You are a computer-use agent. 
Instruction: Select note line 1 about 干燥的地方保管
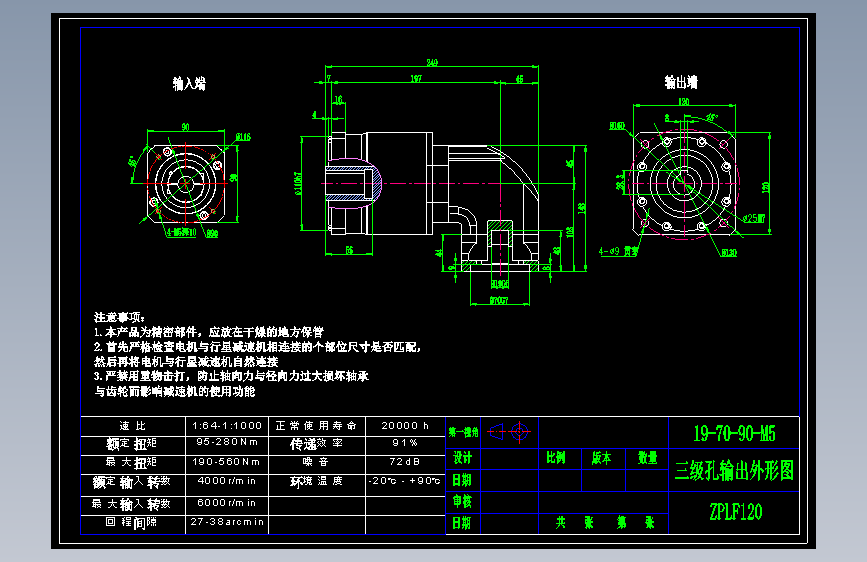pos(209,332)
